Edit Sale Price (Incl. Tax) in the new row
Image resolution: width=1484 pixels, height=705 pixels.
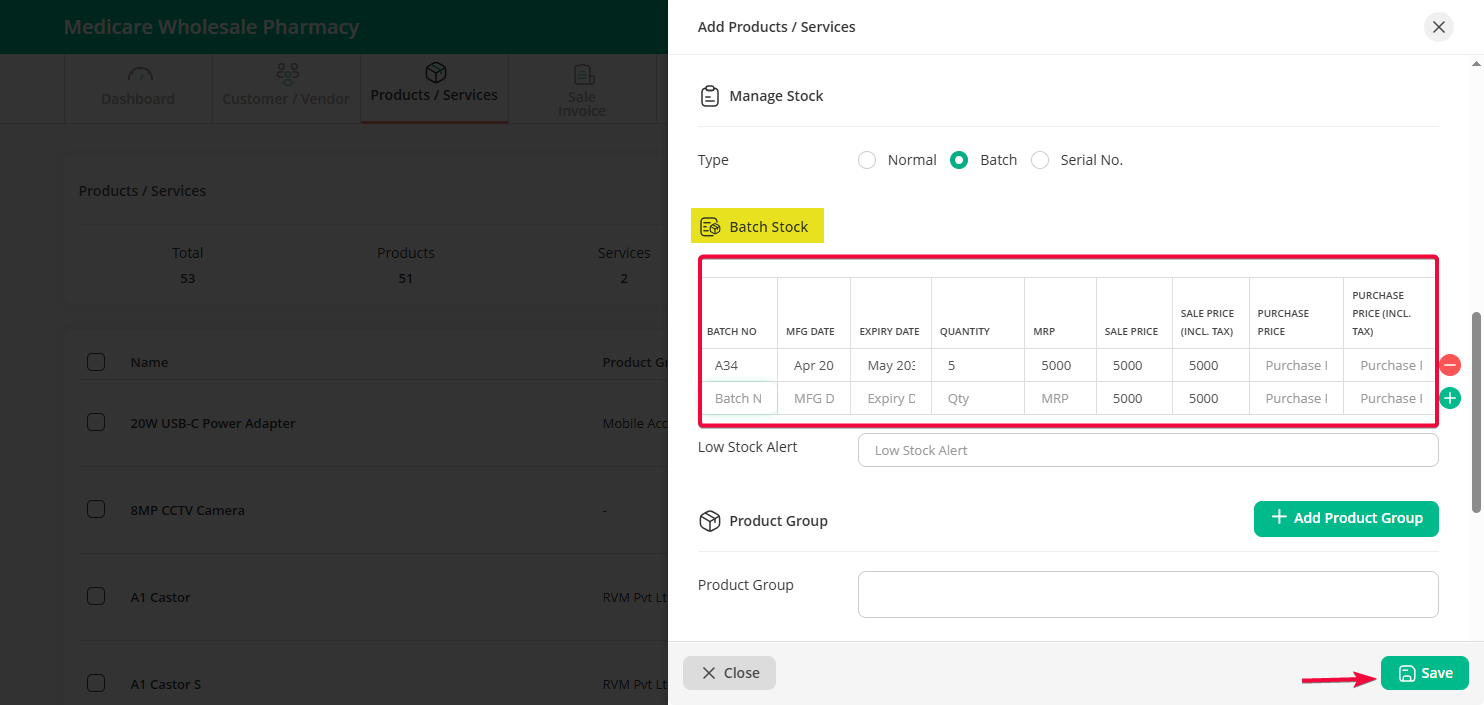click(1211, 398)
